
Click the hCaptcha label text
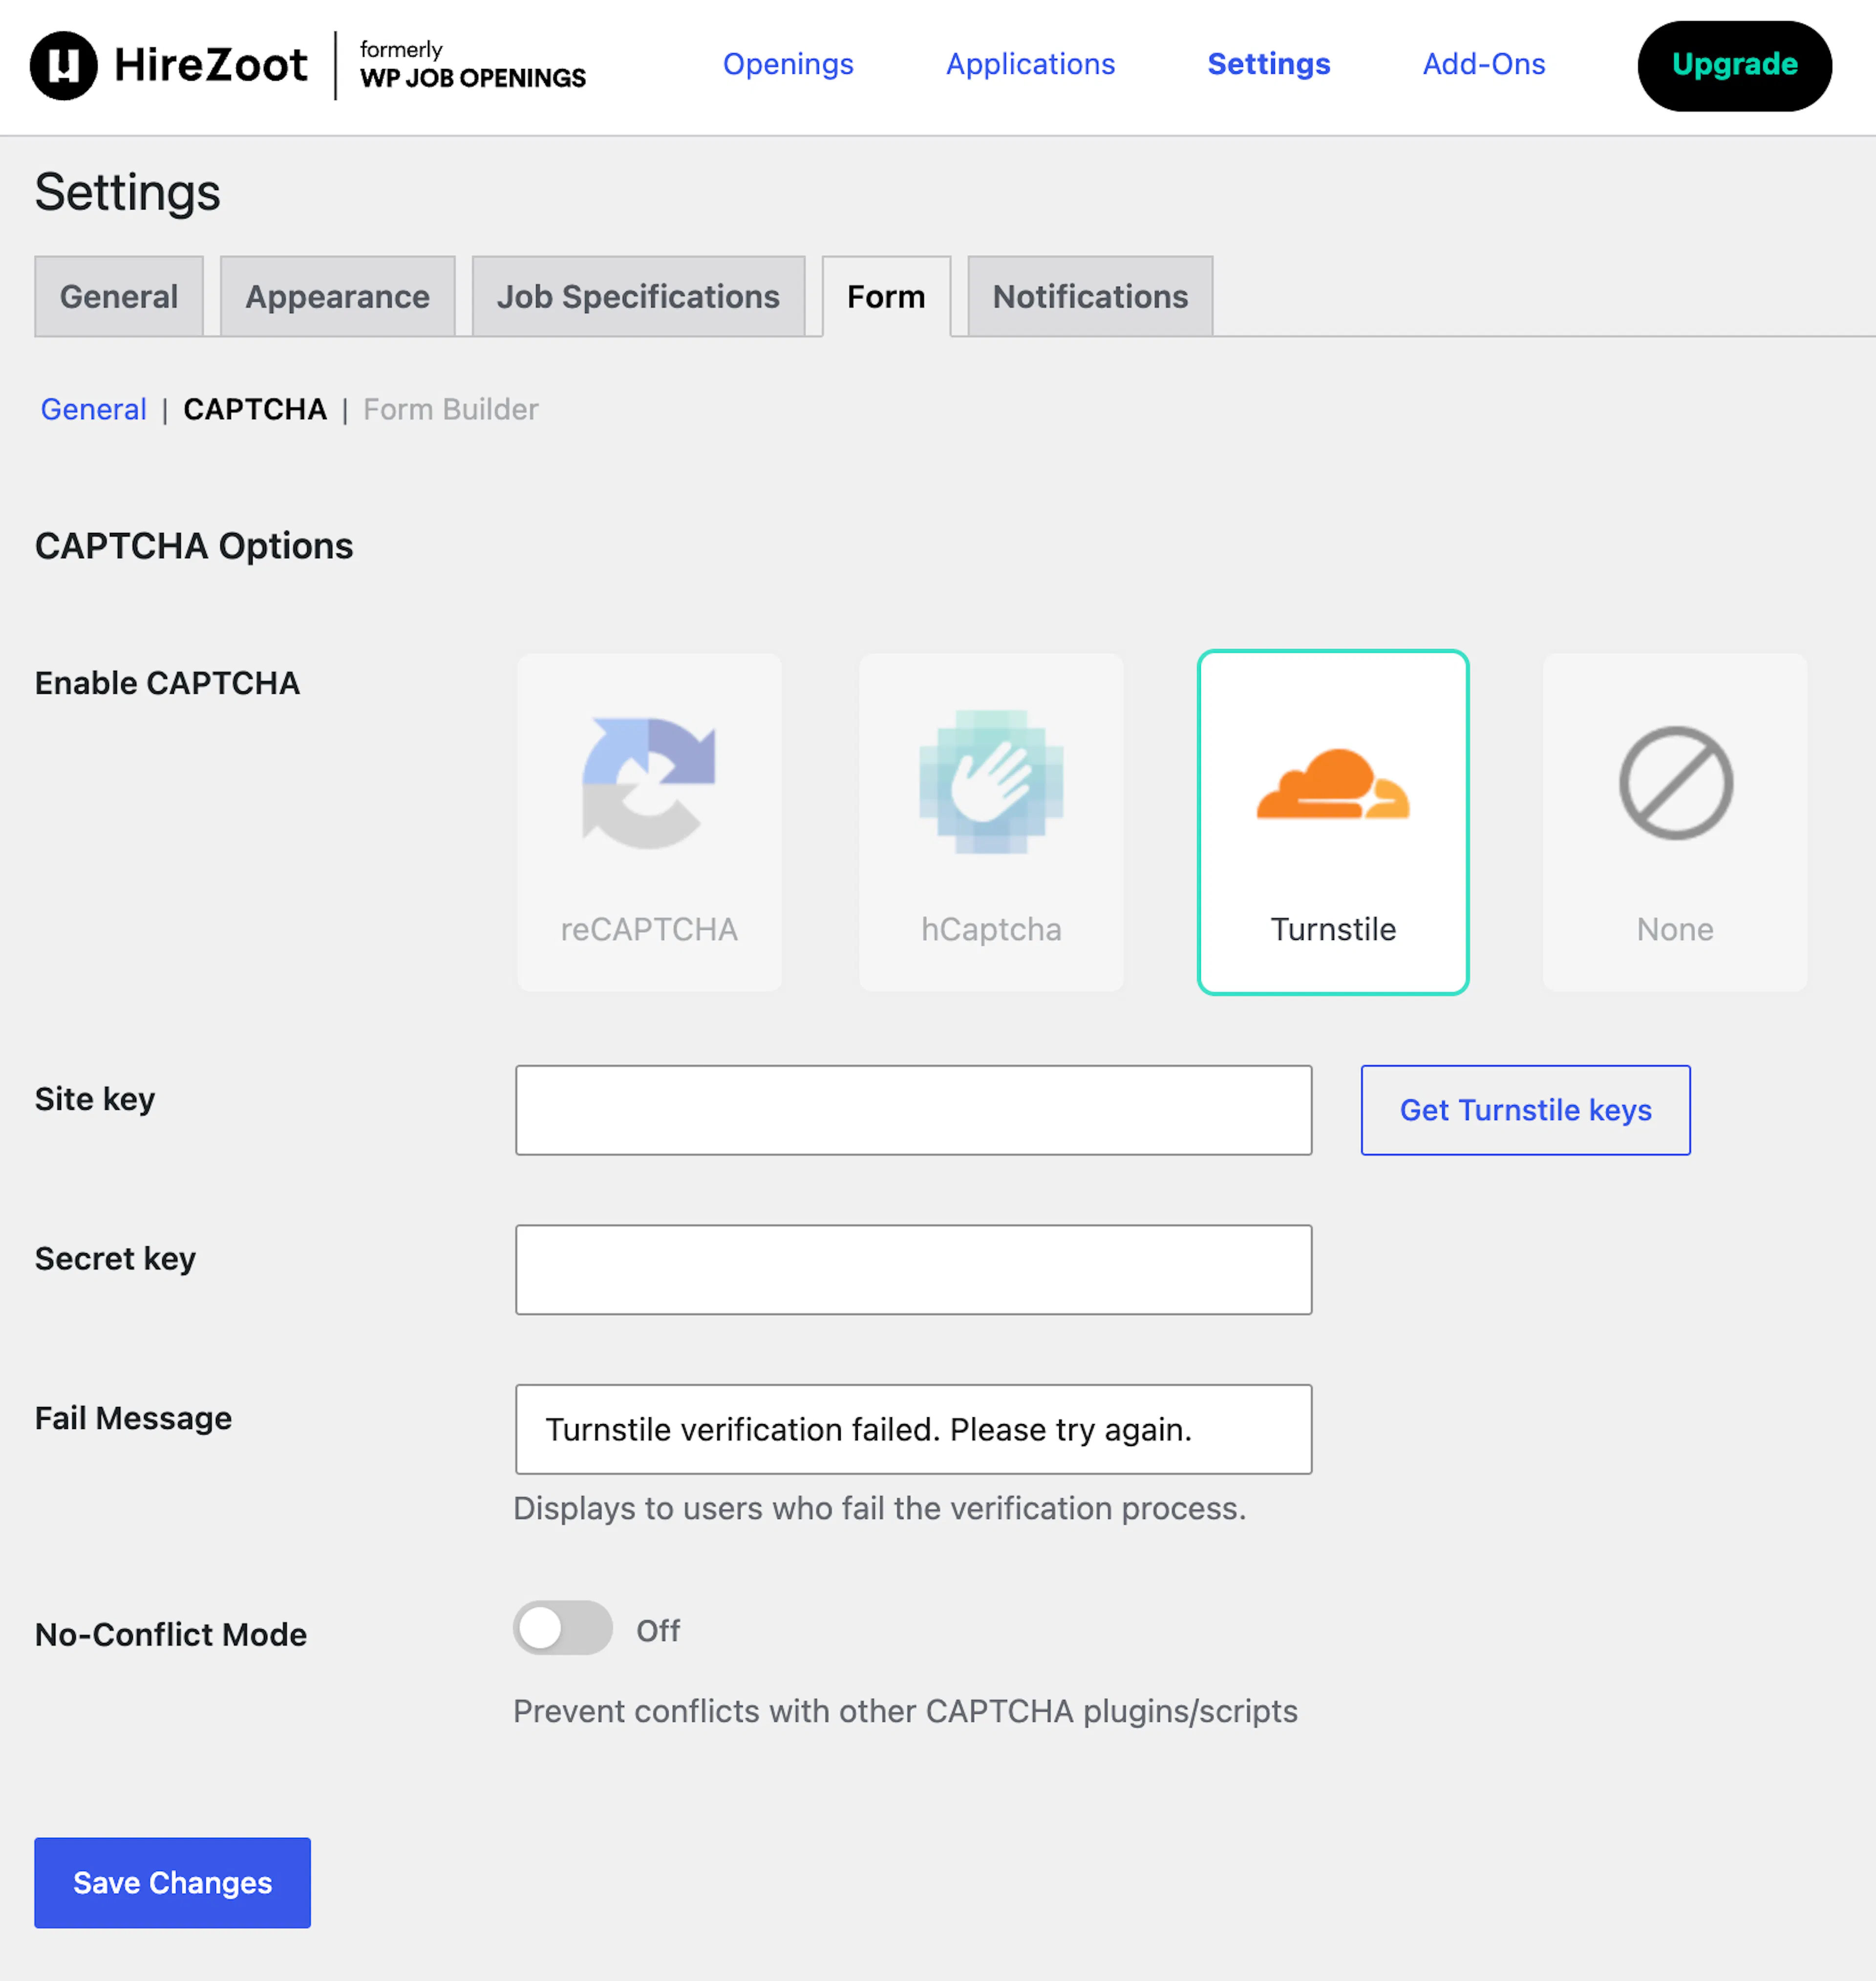coord(991,930)
